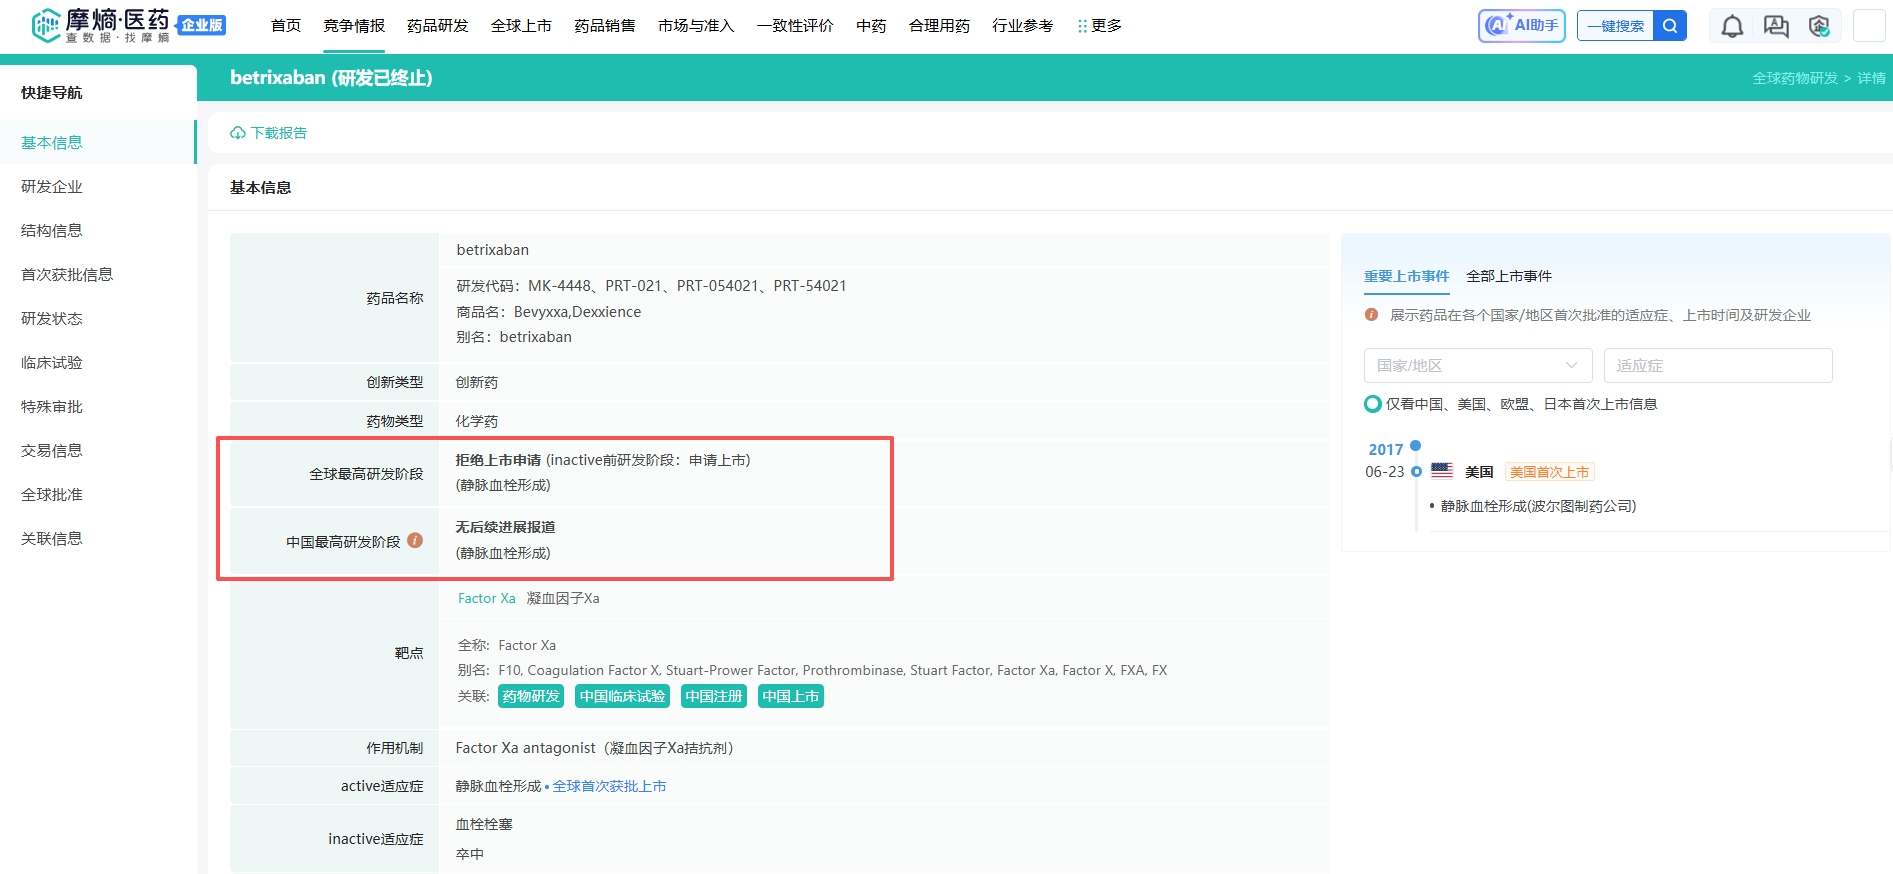Switch to 全部上市事件 tab
1893x874 pixels.
click(1508, 276)
